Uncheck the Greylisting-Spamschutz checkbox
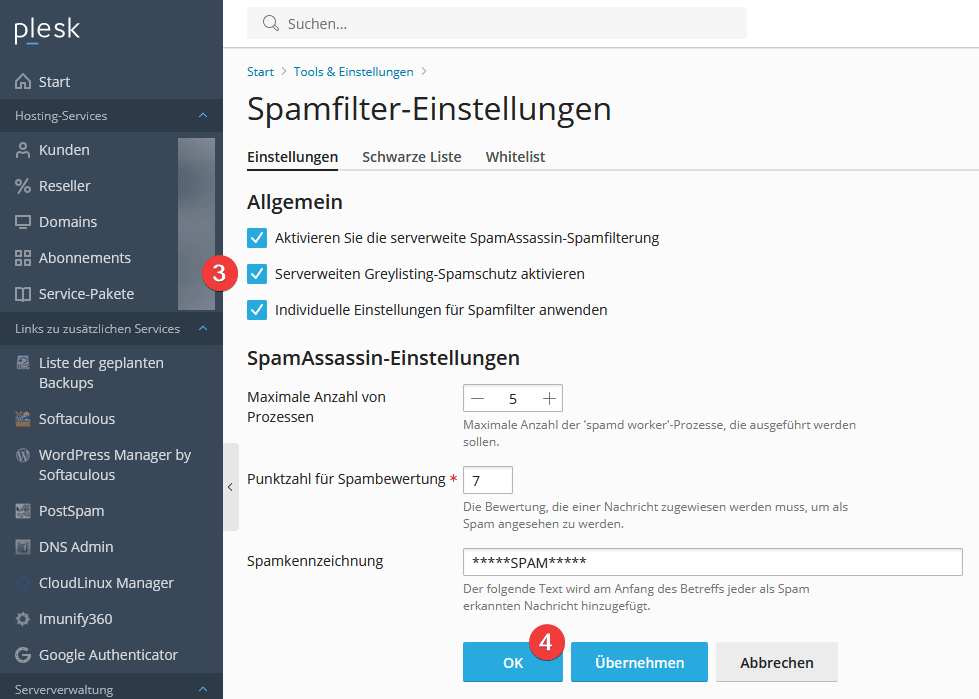This screenshot has height=699, width=979. click(257, 274)
